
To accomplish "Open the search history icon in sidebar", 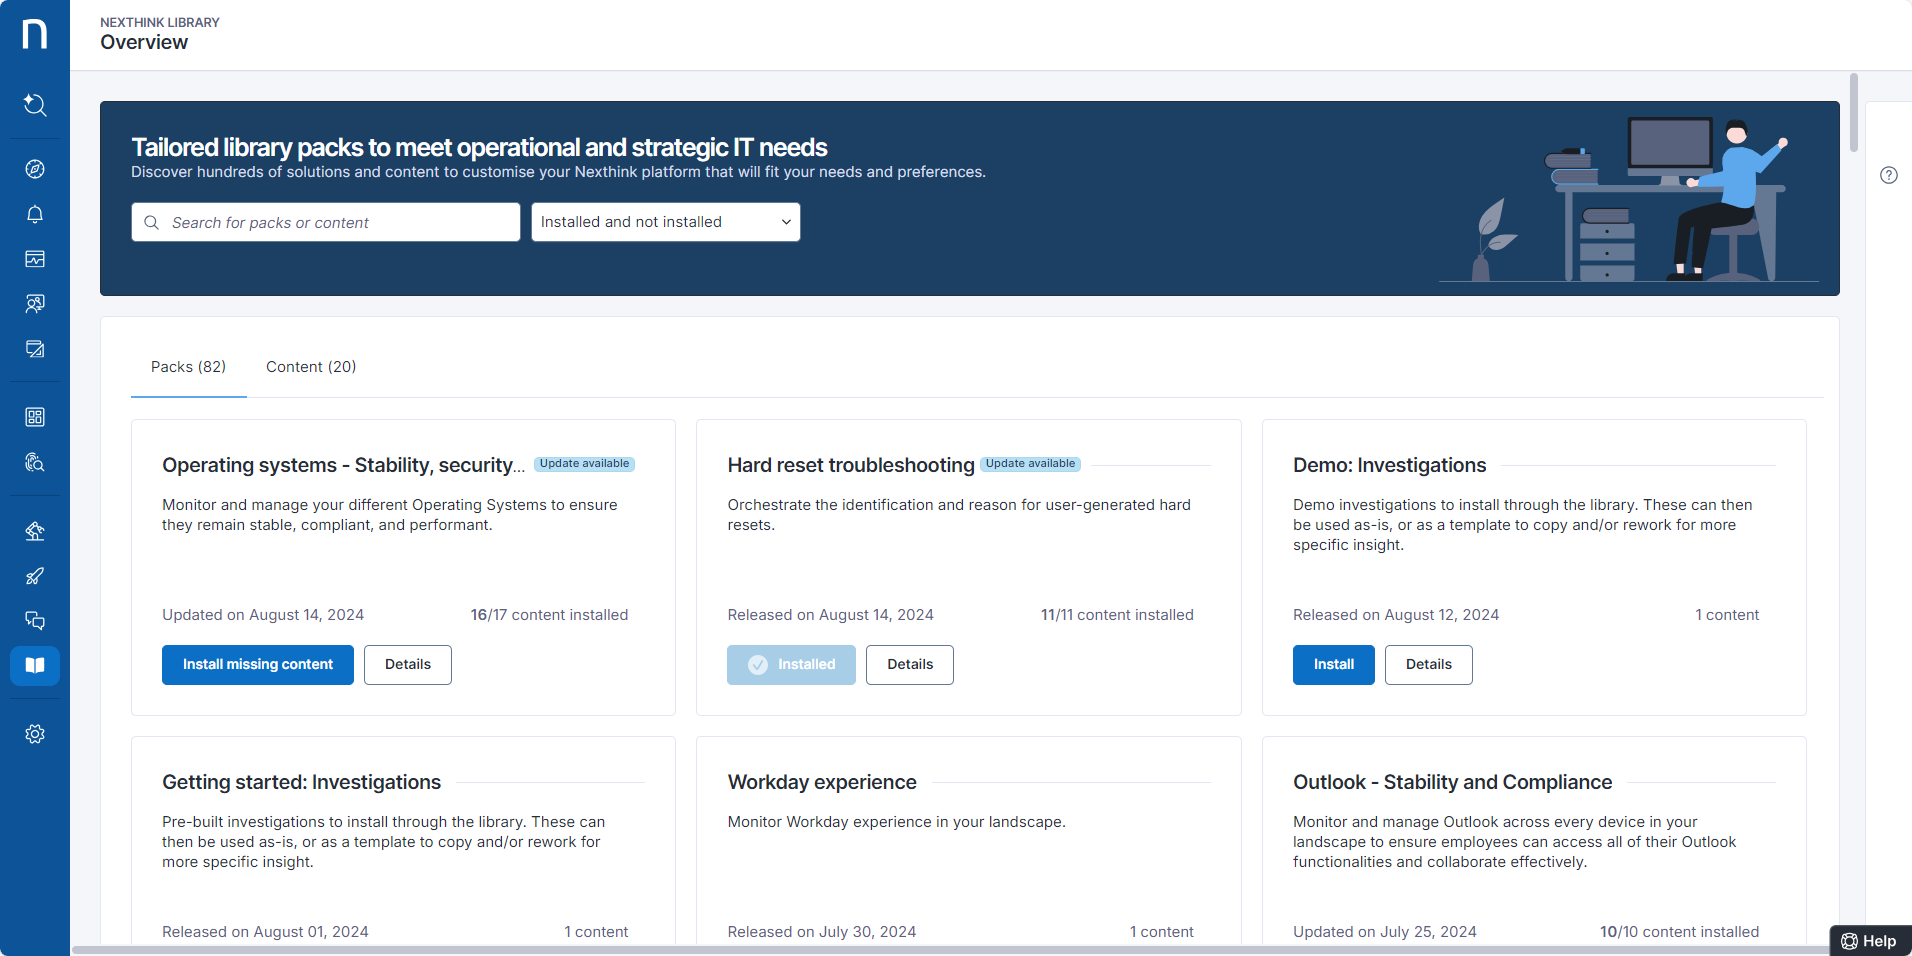I will point(35,105).
